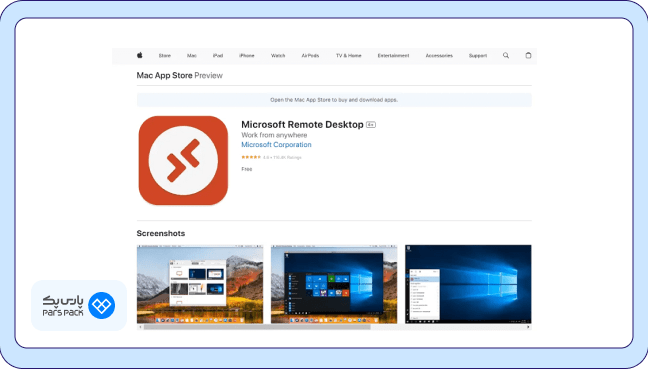Open the search magnifier icon
This screenshot has height=369, width=648.
[506, 55]
